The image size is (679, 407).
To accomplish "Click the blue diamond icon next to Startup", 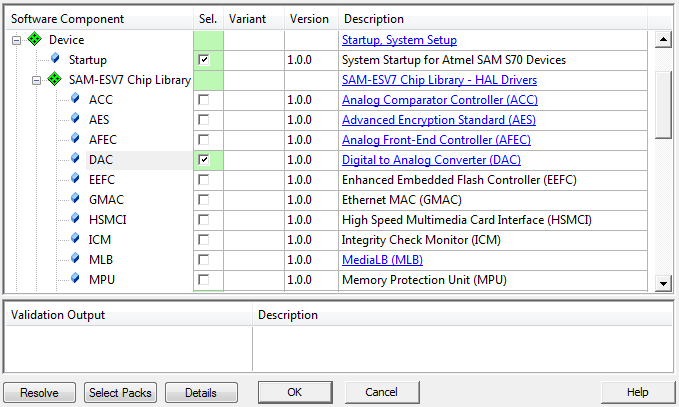I will (56, 60).
